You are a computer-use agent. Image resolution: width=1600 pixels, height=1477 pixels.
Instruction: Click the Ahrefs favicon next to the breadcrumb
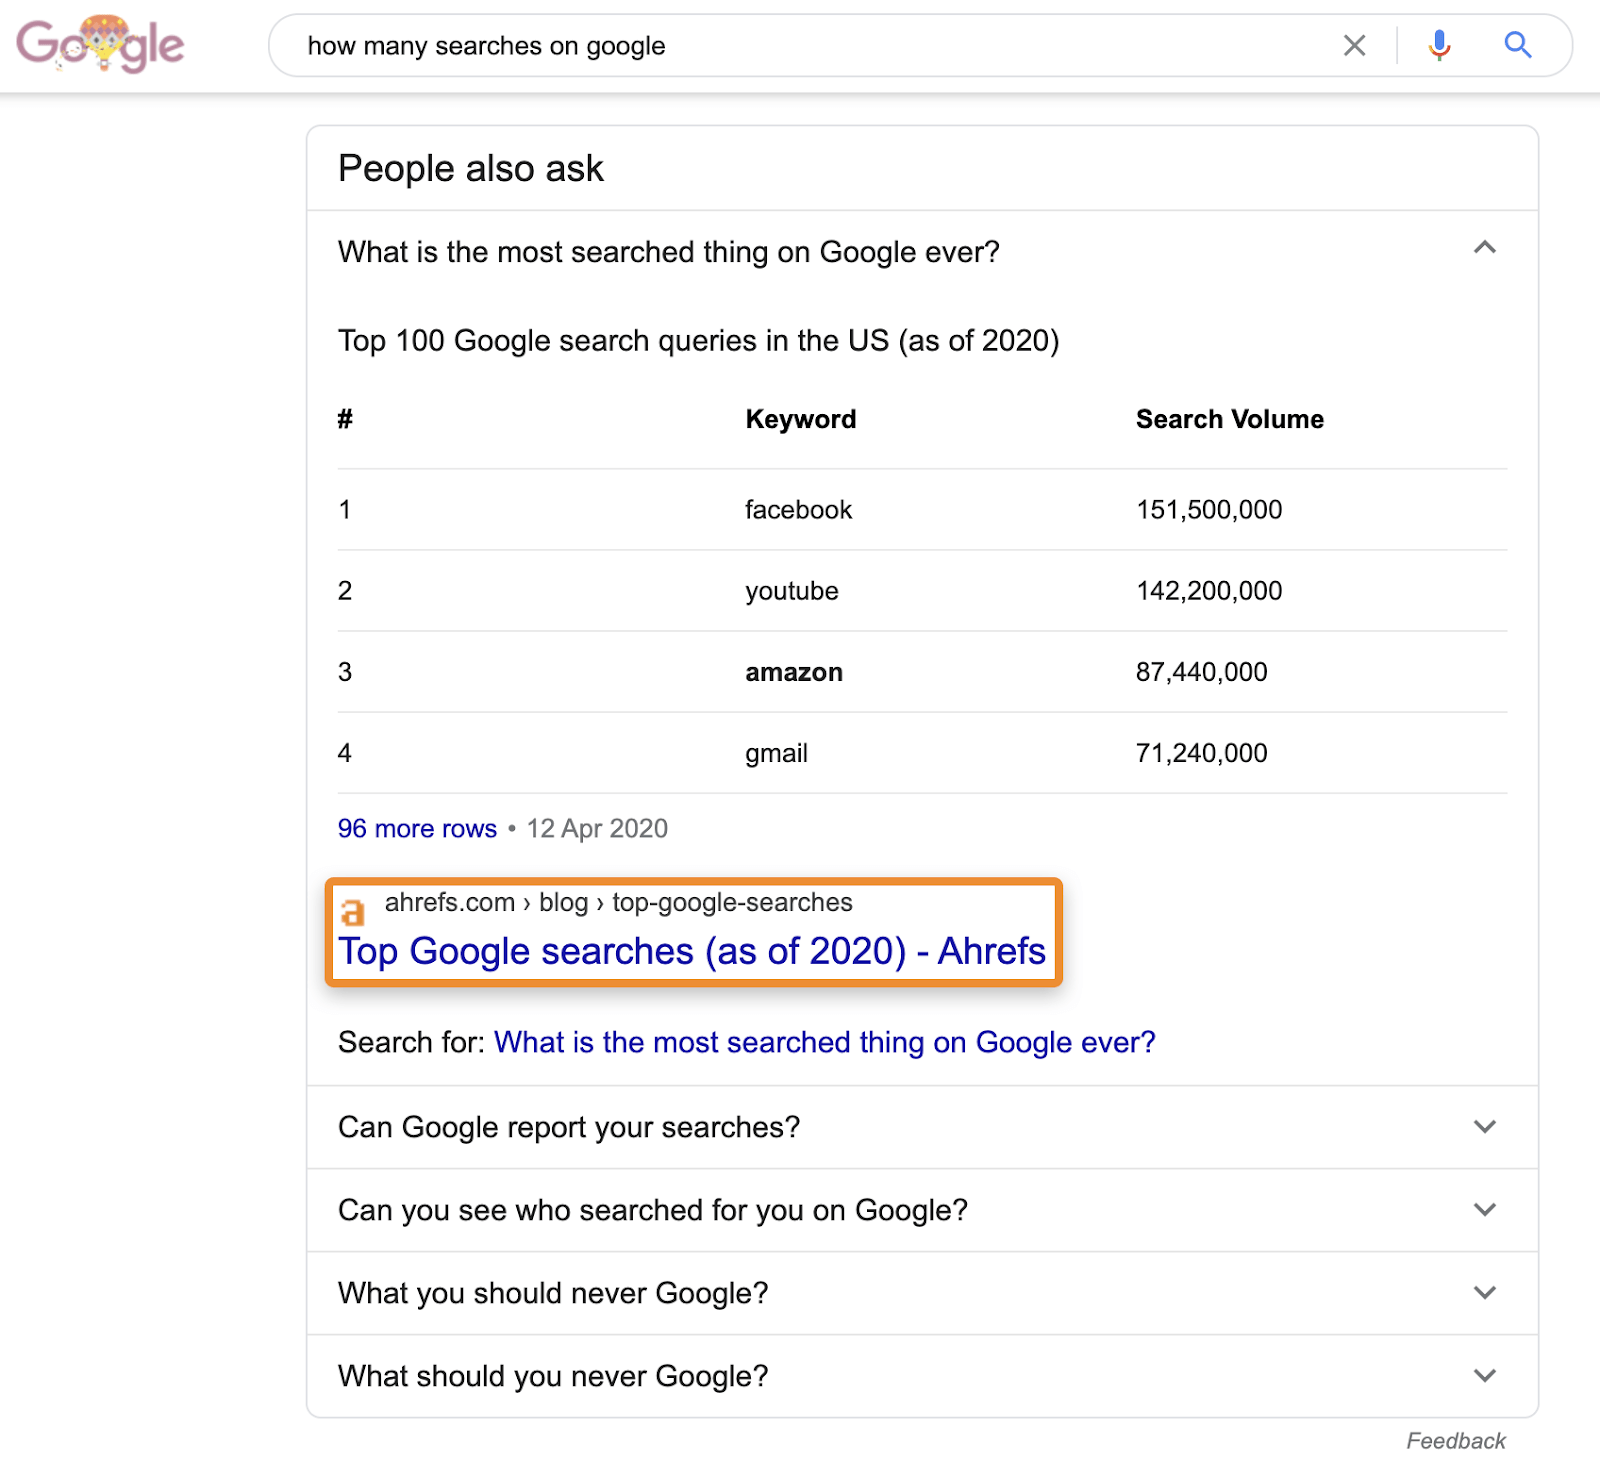click(x=352, y=910)
